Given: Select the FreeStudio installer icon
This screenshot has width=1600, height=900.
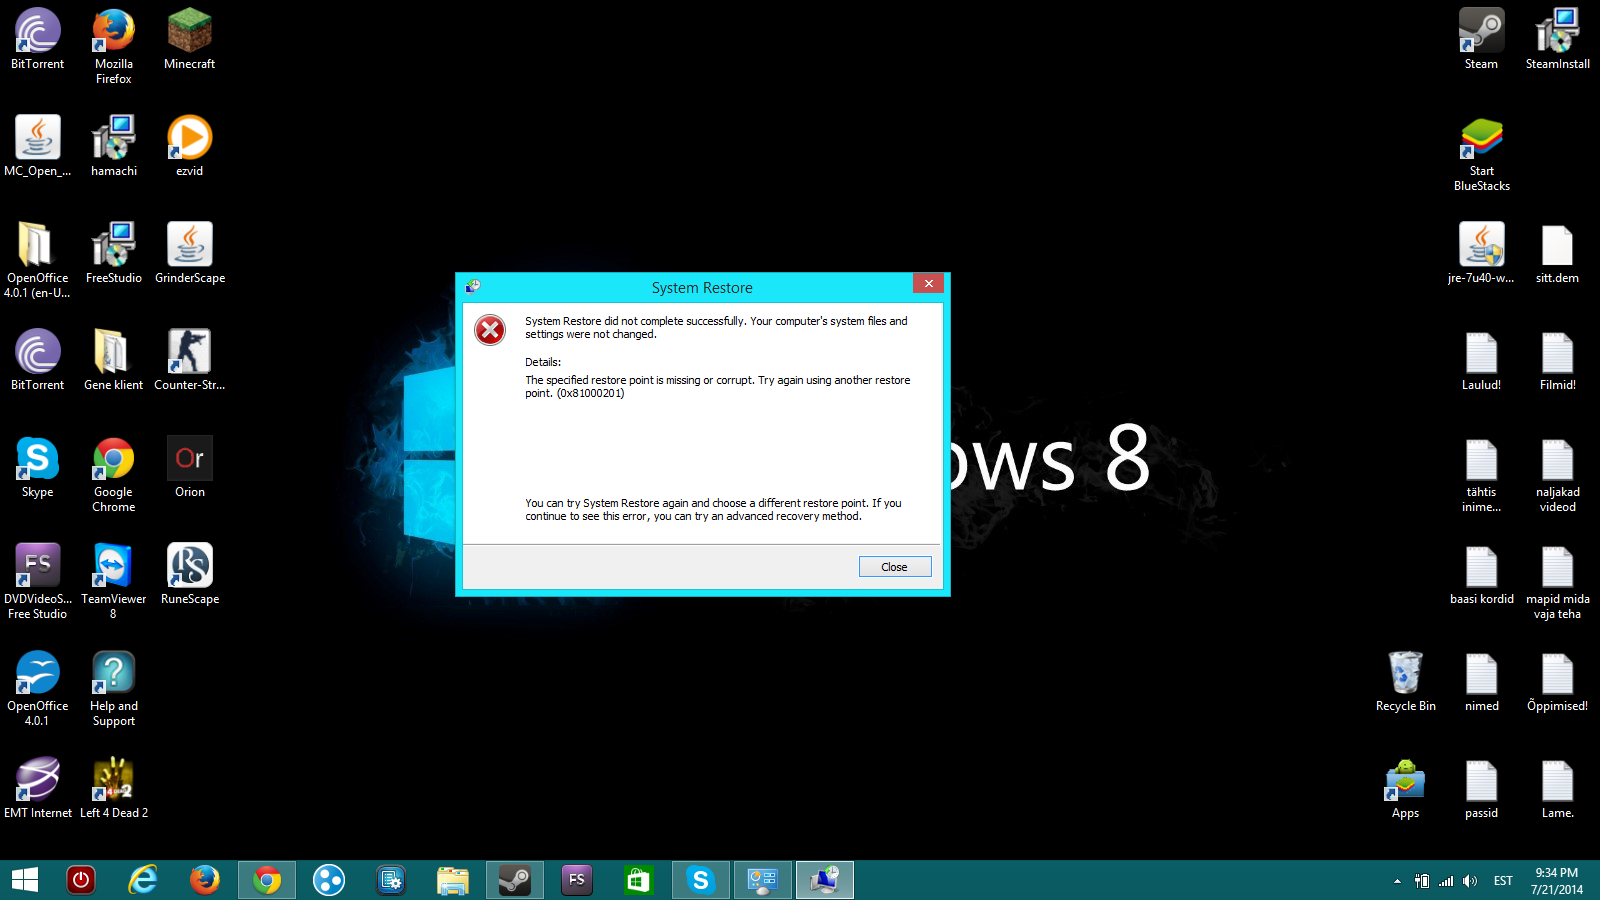Looking at the screenshot, I should (114, 252).
